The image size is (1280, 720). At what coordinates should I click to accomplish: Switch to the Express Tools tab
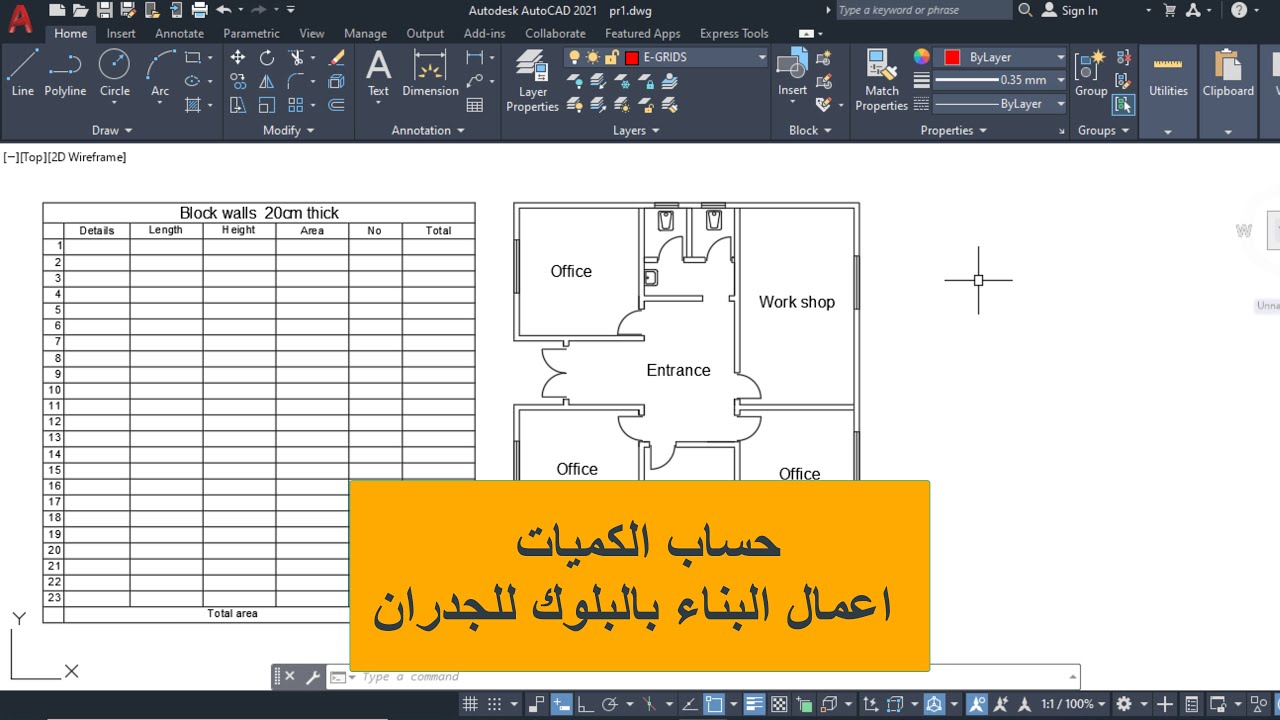(734, 33)
